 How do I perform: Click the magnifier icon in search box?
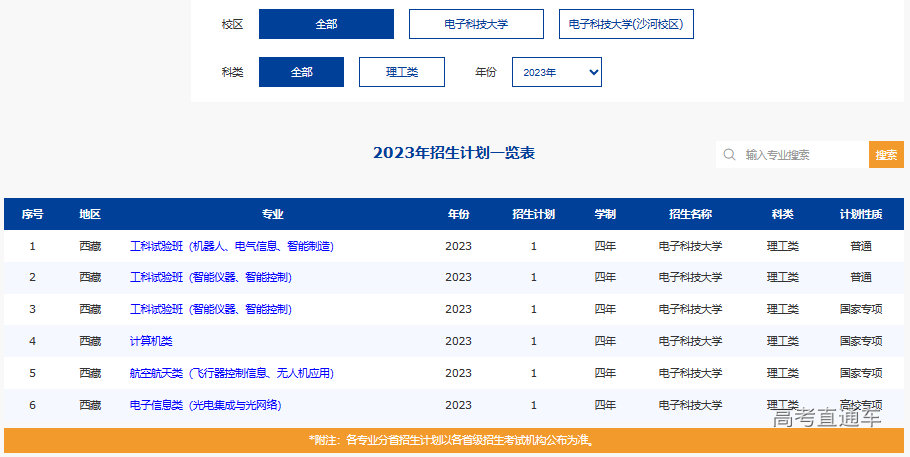click(729, 155)
